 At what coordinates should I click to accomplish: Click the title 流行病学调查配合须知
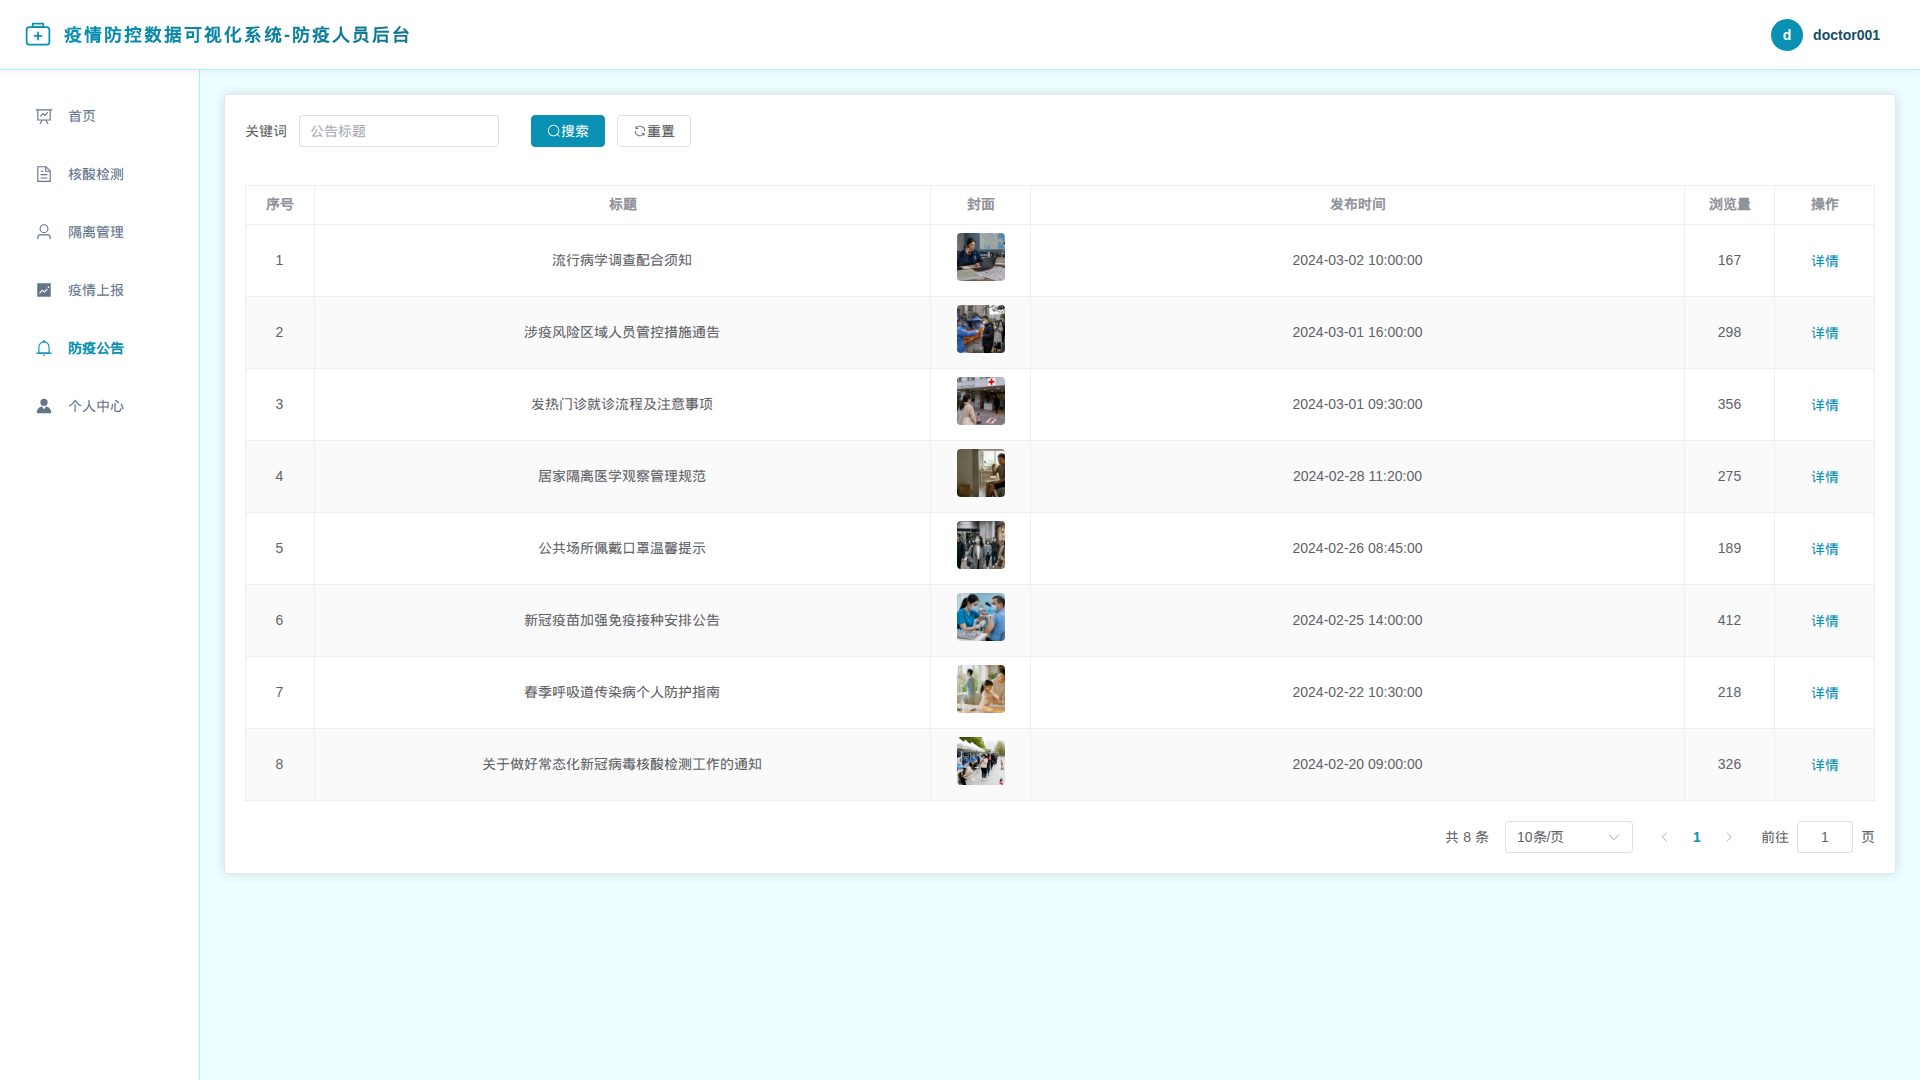click(622, 260)
